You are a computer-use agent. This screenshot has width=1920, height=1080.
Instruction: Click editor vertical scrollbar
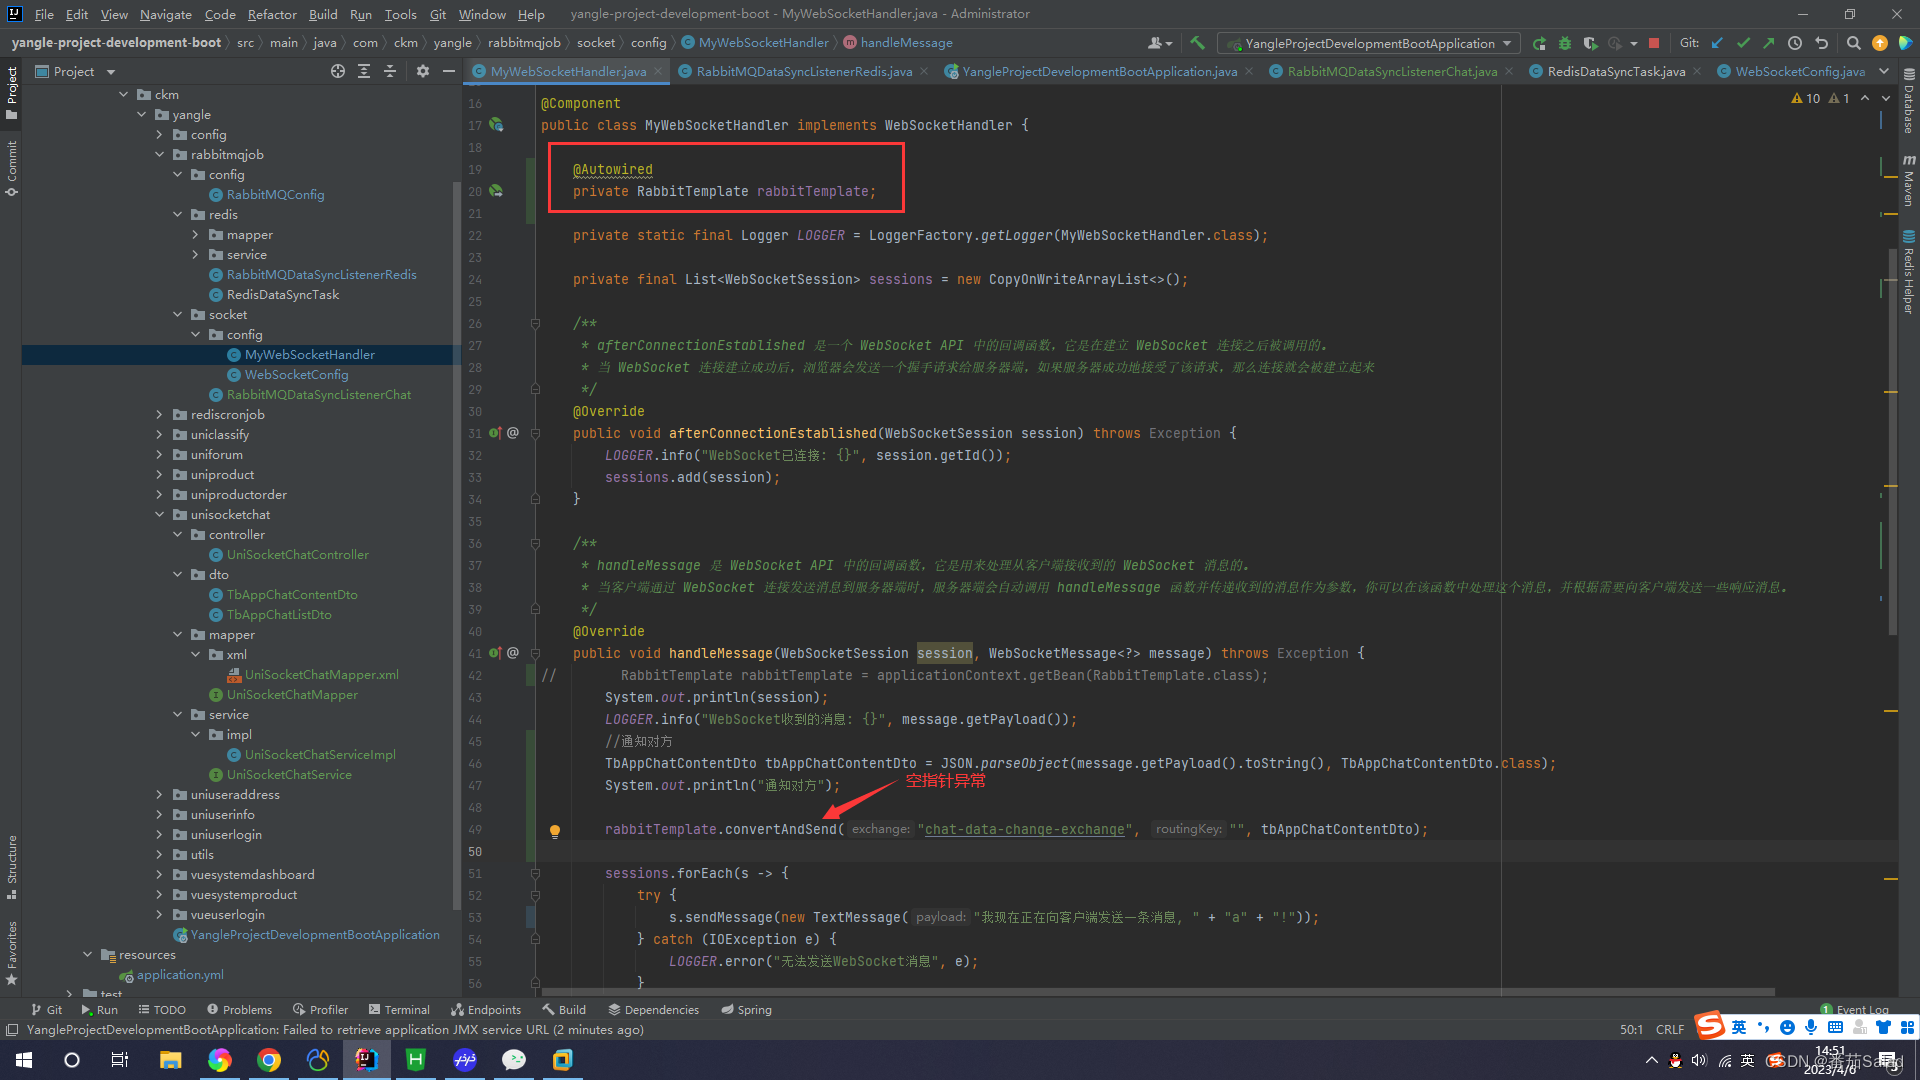[x=1892, y=440]
